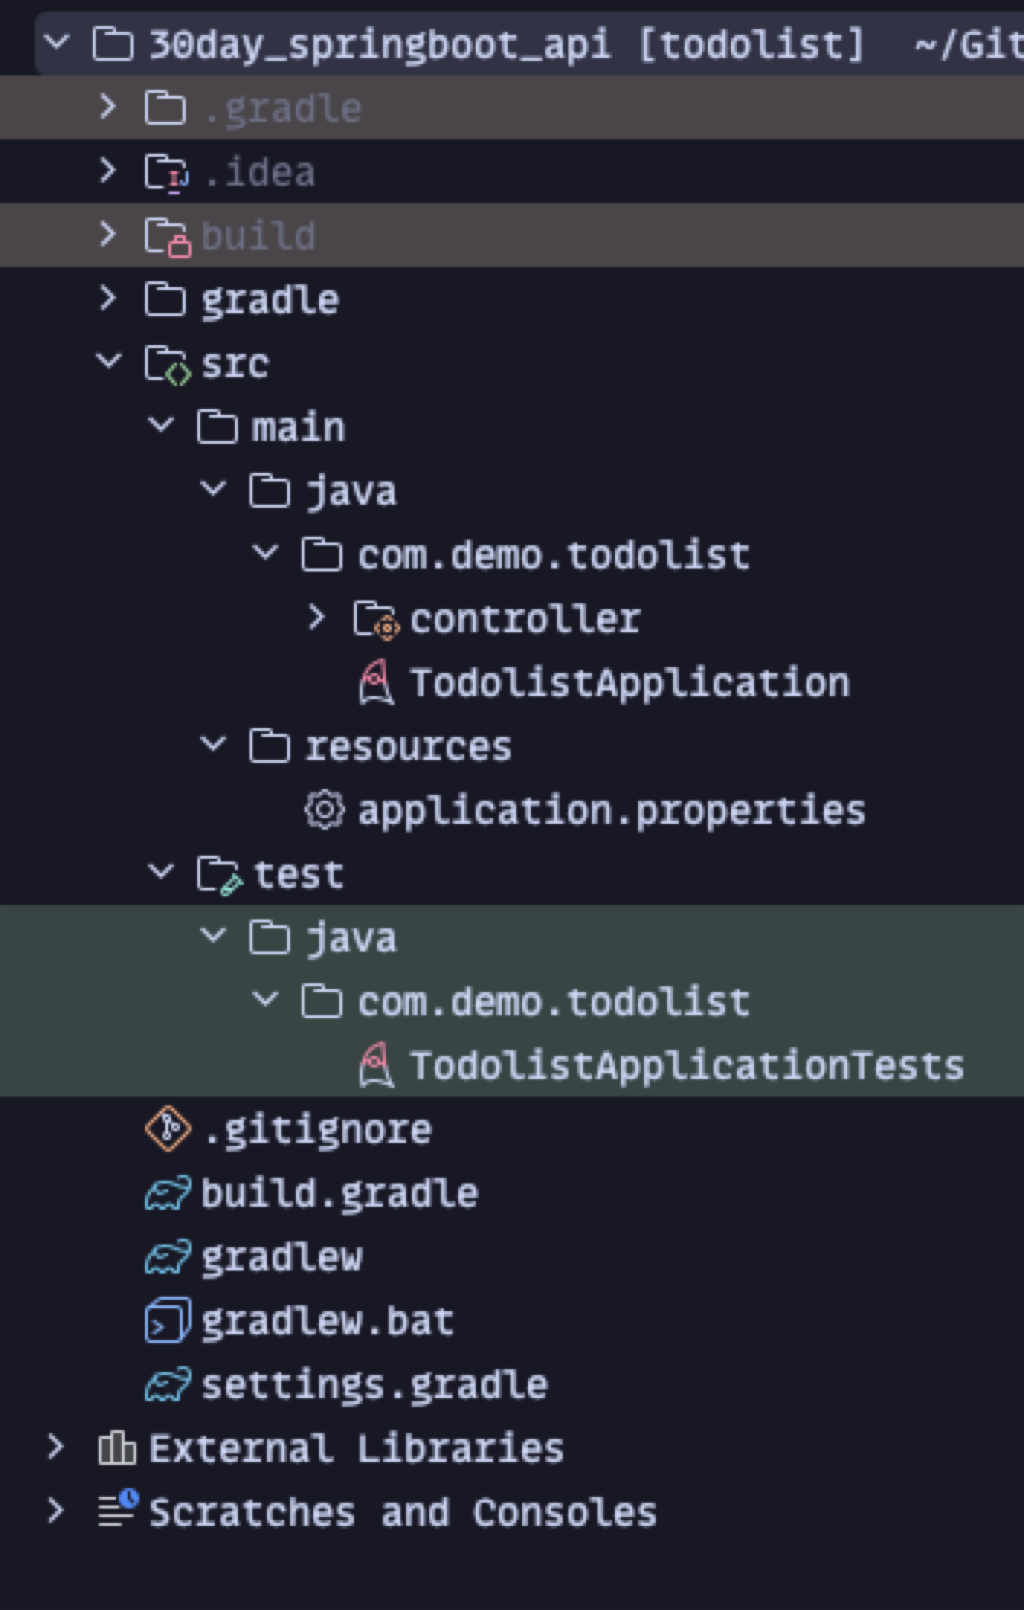Collapse the src folder
This screenshot has height=1610, width=1024.
[109, 361]
